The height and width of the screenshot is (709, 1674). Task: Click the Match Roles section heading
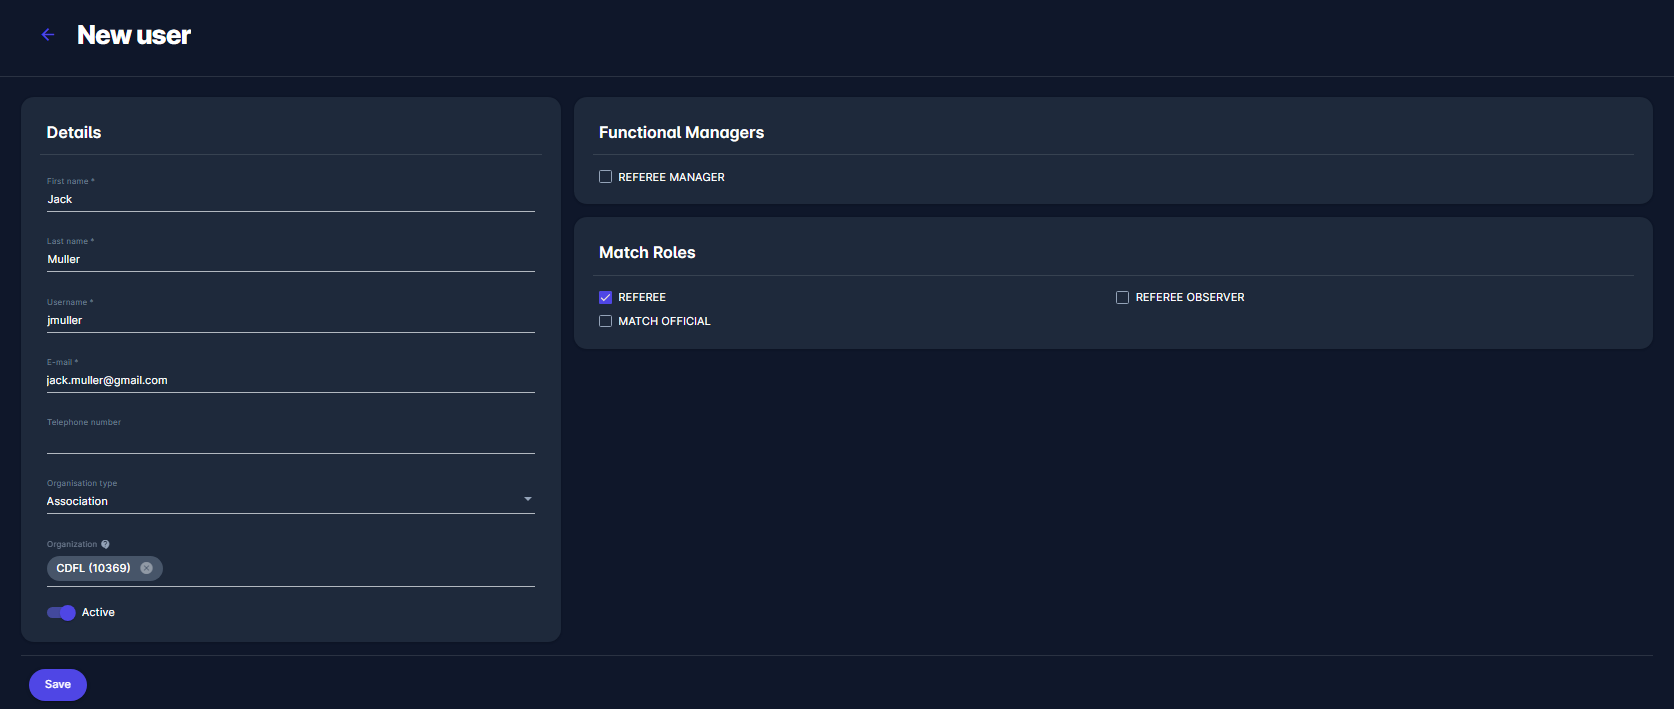(x=647, y=253)
